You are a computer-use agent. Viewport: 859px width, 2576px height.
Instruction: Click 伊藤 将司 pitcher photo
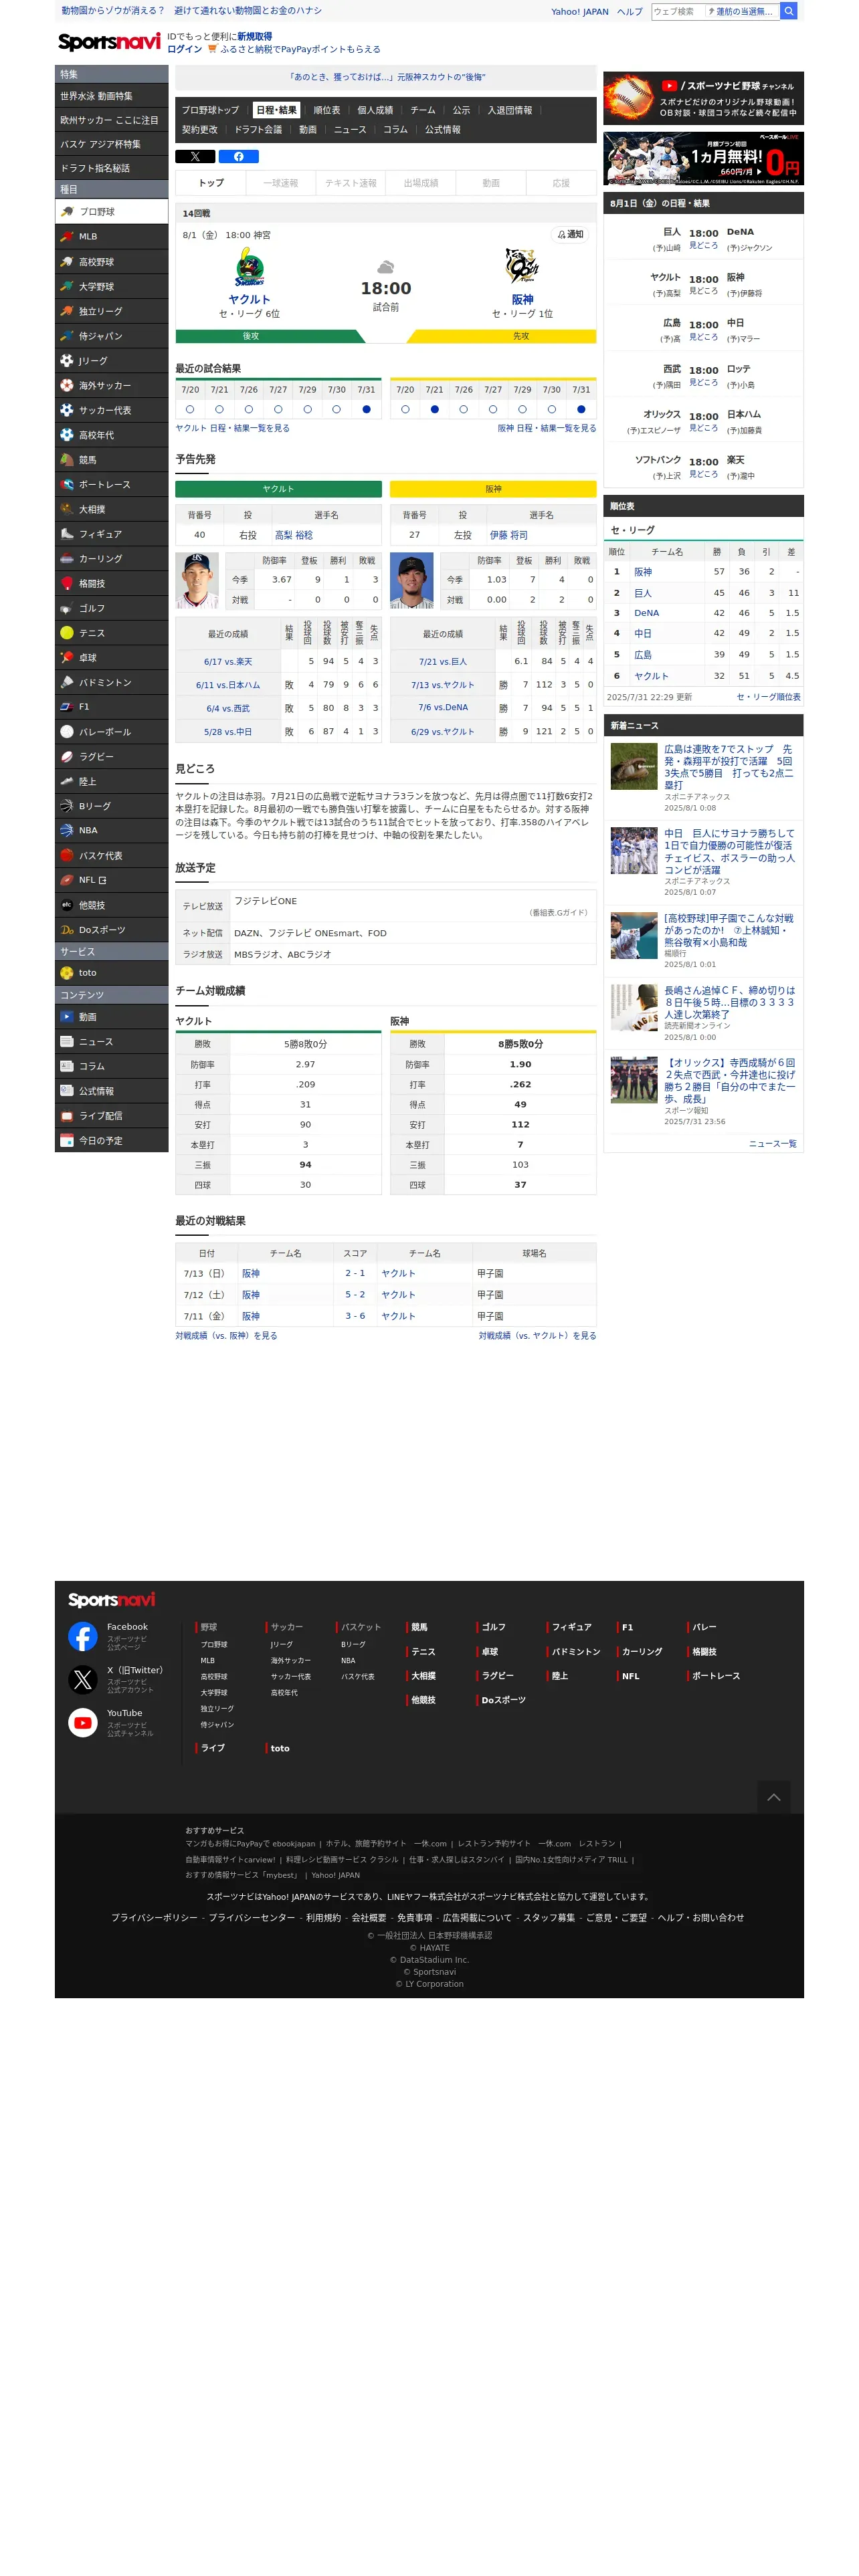click(411, 581)
